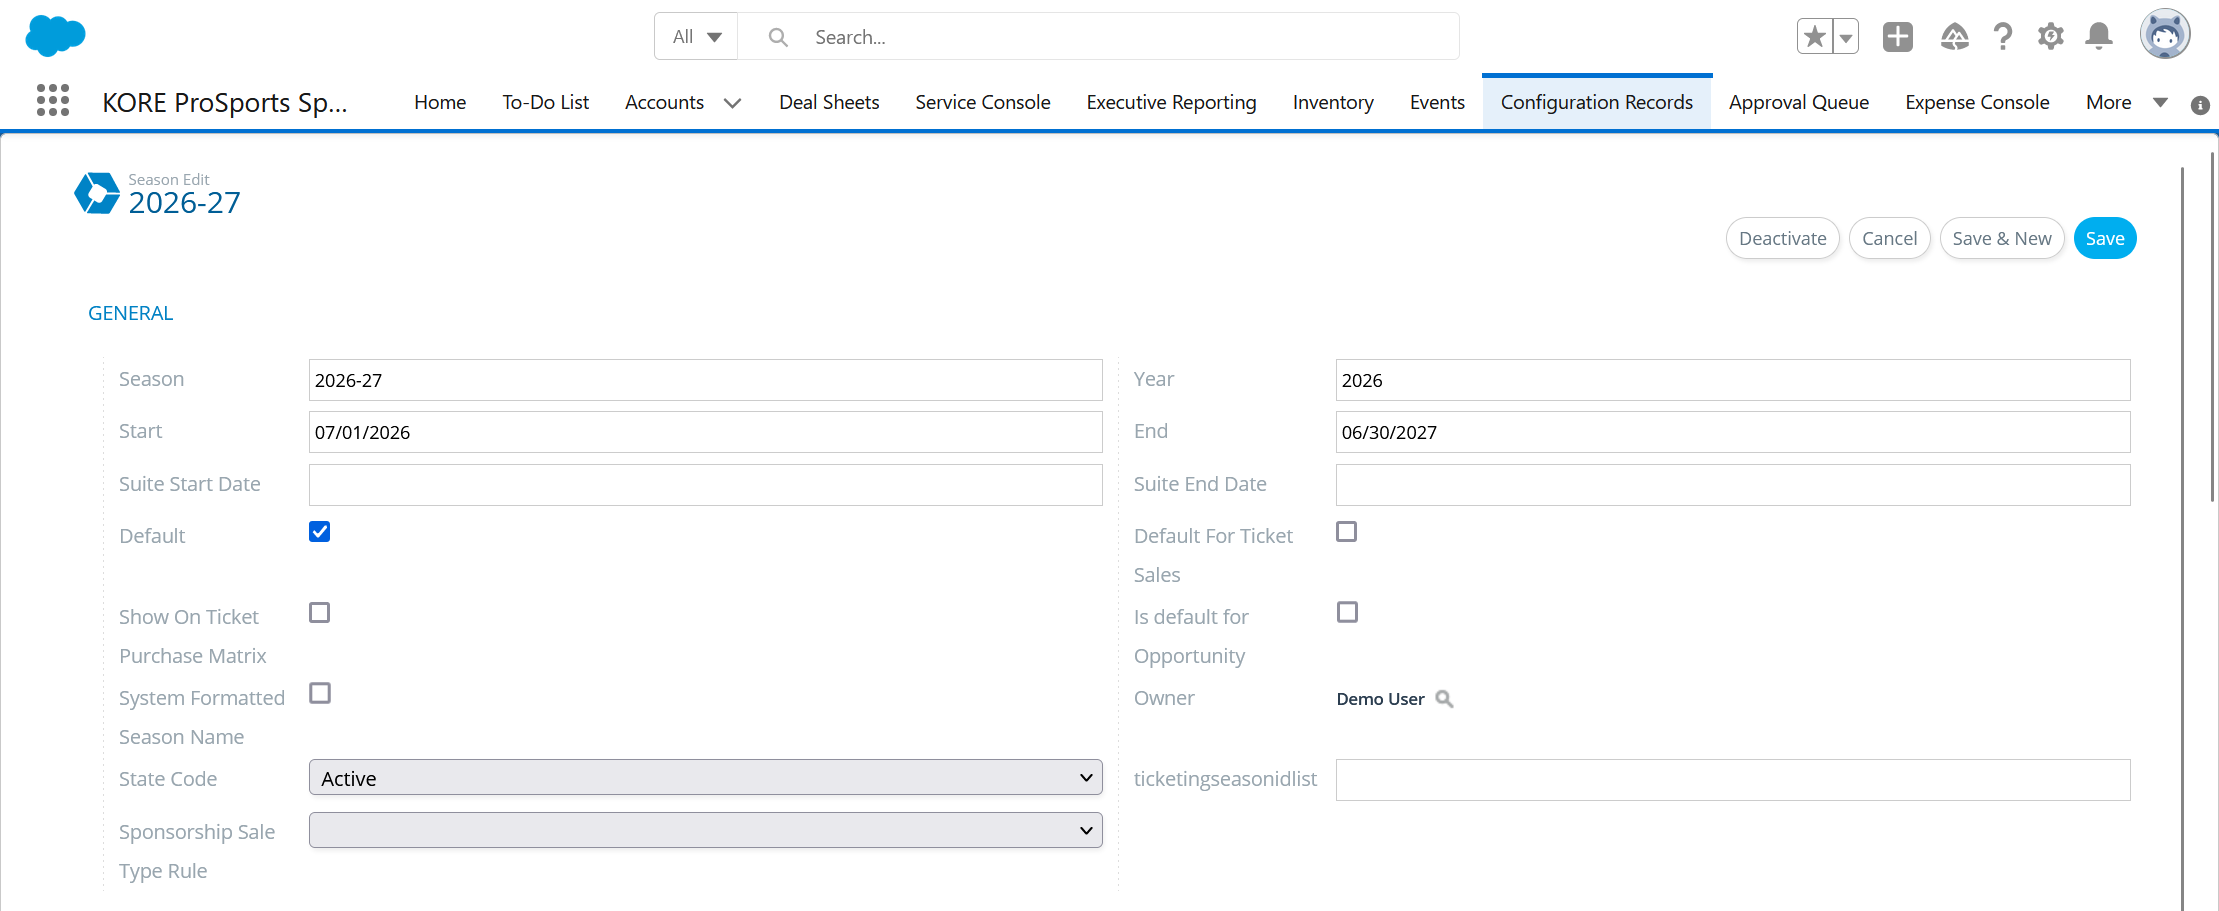Click the page vertical scrollbar
The image size is (2219, 911).
click(x=2212, y=326)
